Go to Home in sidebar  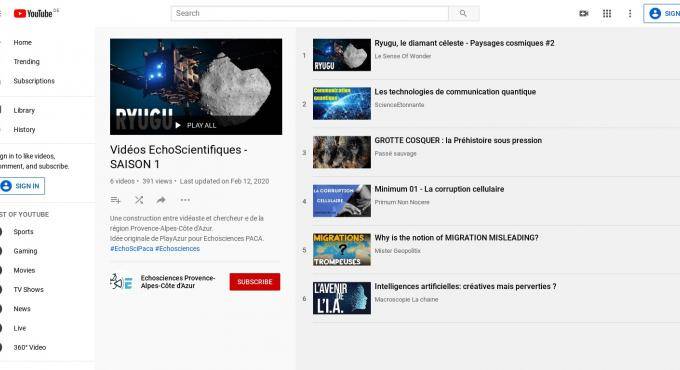pos(23,43)
